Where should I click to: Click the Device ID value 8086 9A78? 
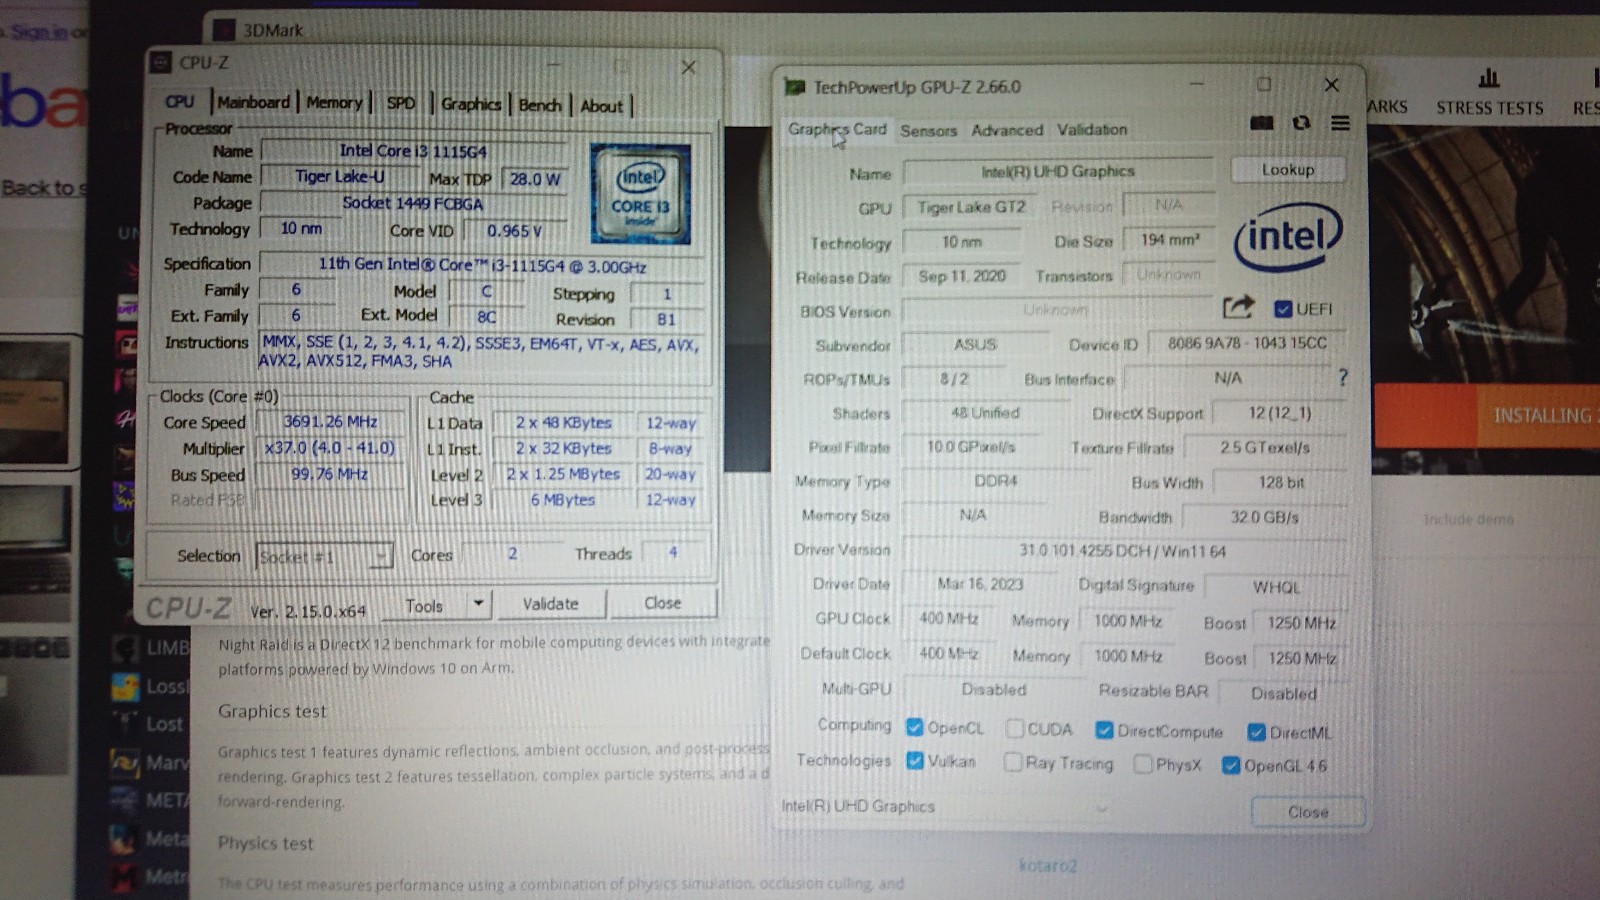[x=1247, y=343]
